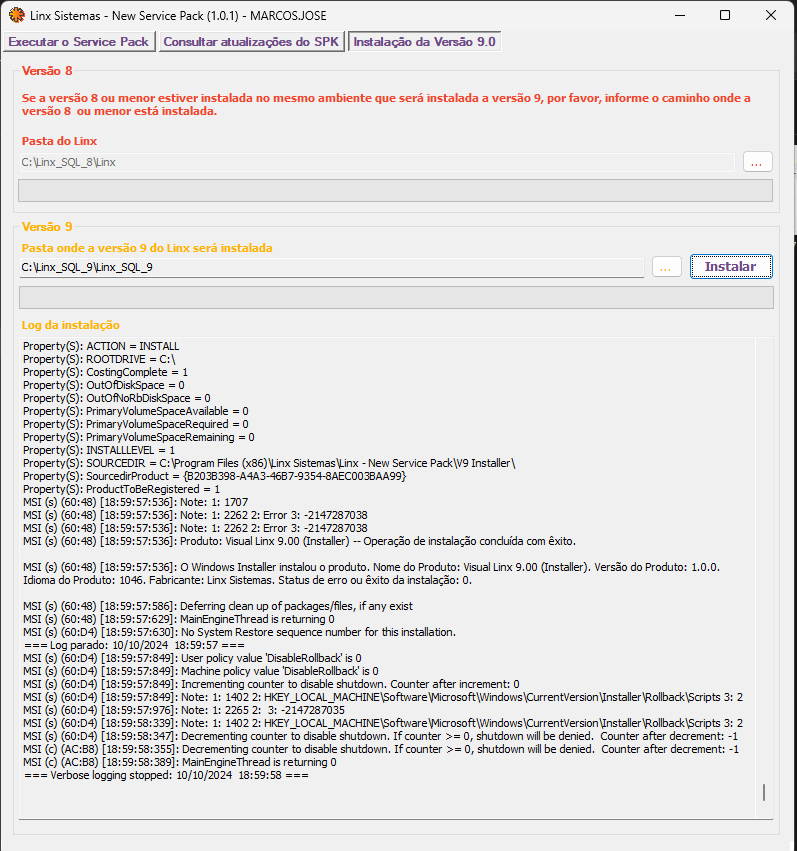Click the 'INSTALLLEVEL = 1' log line

tap(99, 450)
